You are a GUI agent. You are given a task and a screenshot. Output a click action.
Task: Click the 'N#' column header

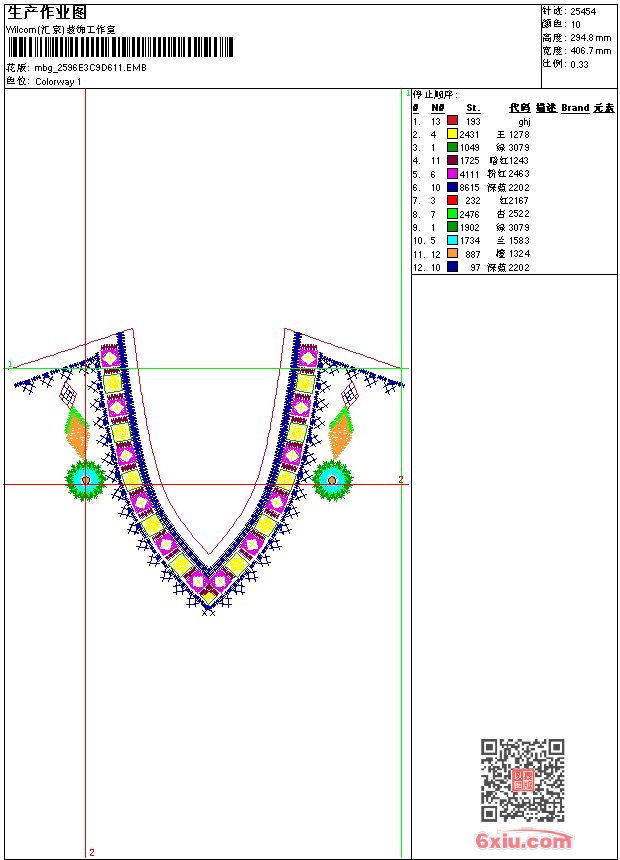(x=437, y=108)
